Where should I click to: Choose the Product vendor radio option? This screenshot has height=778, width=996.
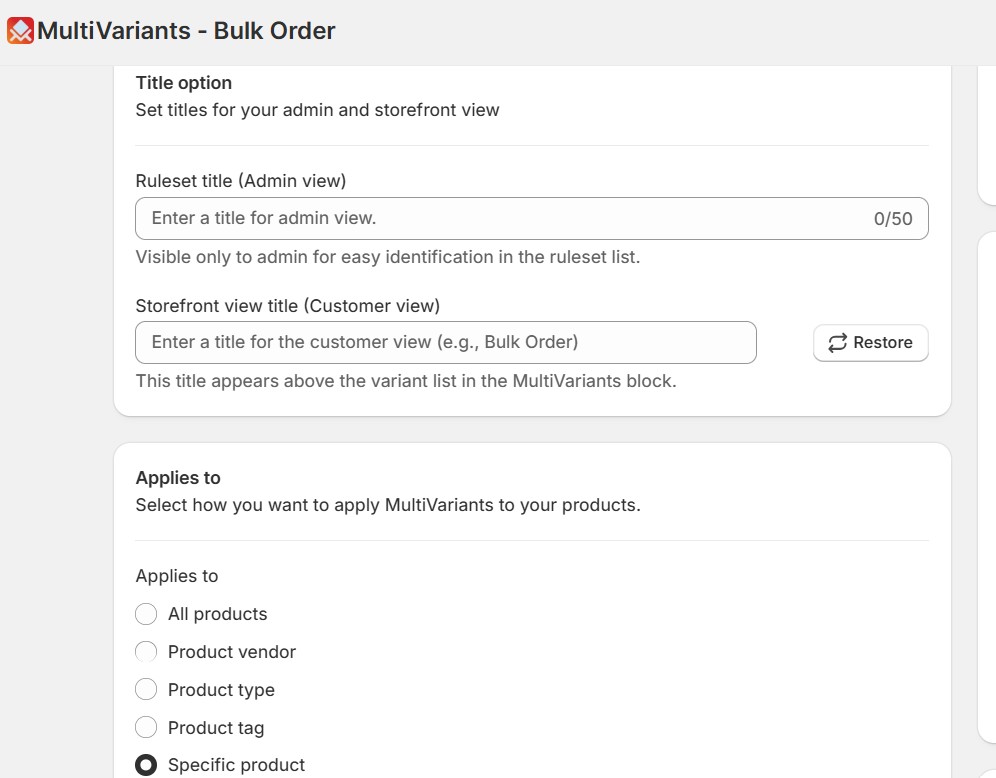pos(146,652)
